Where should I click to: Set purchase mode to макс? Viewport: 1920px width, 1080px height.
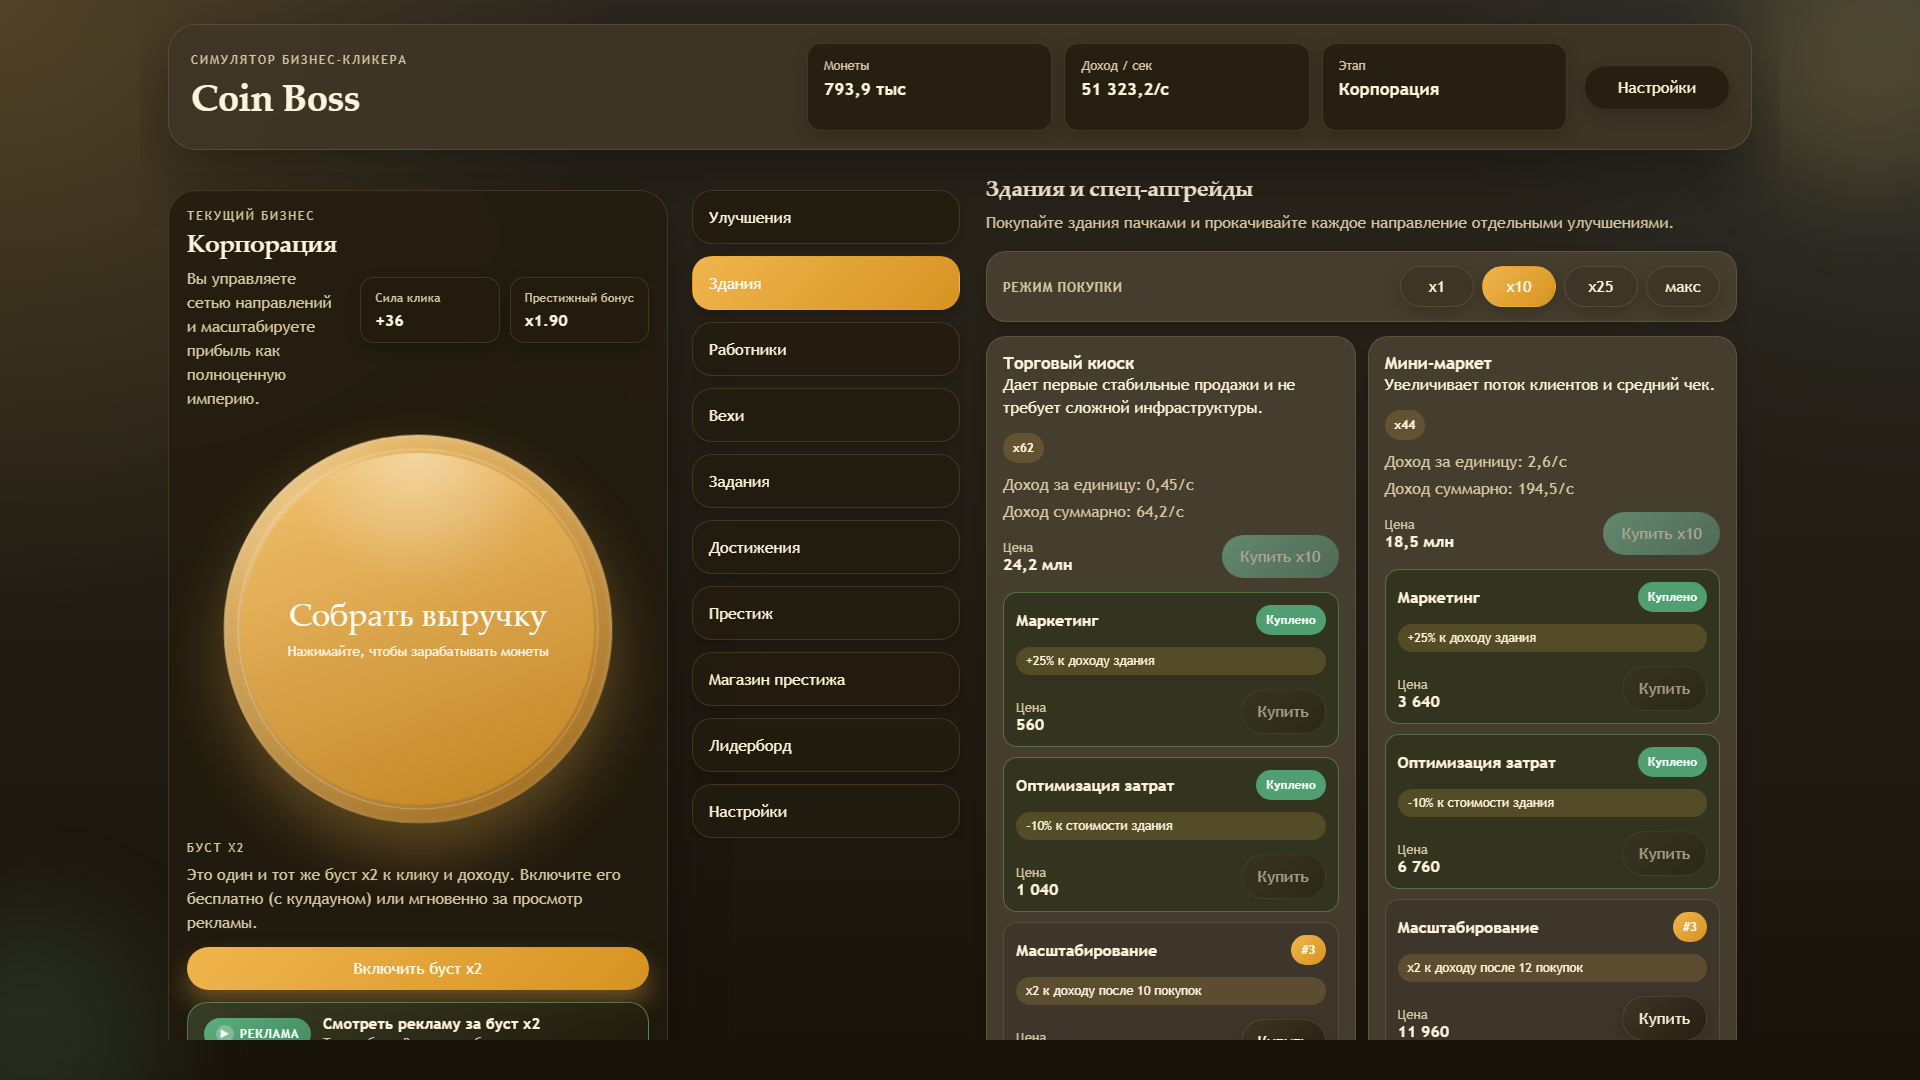[1682, 287]
